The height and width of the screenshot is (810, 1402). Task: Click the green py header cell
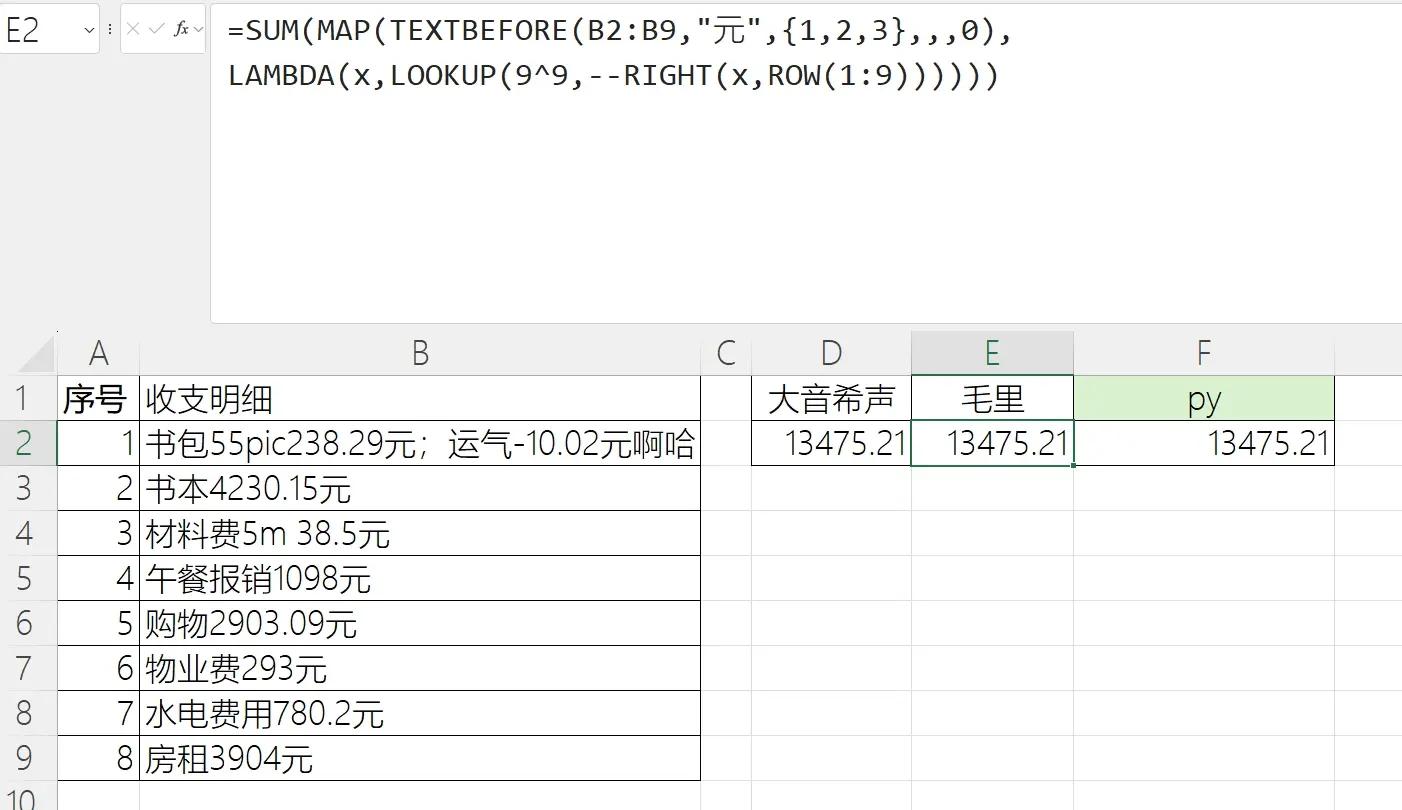pyautogui.click(x=1203, y=399)
